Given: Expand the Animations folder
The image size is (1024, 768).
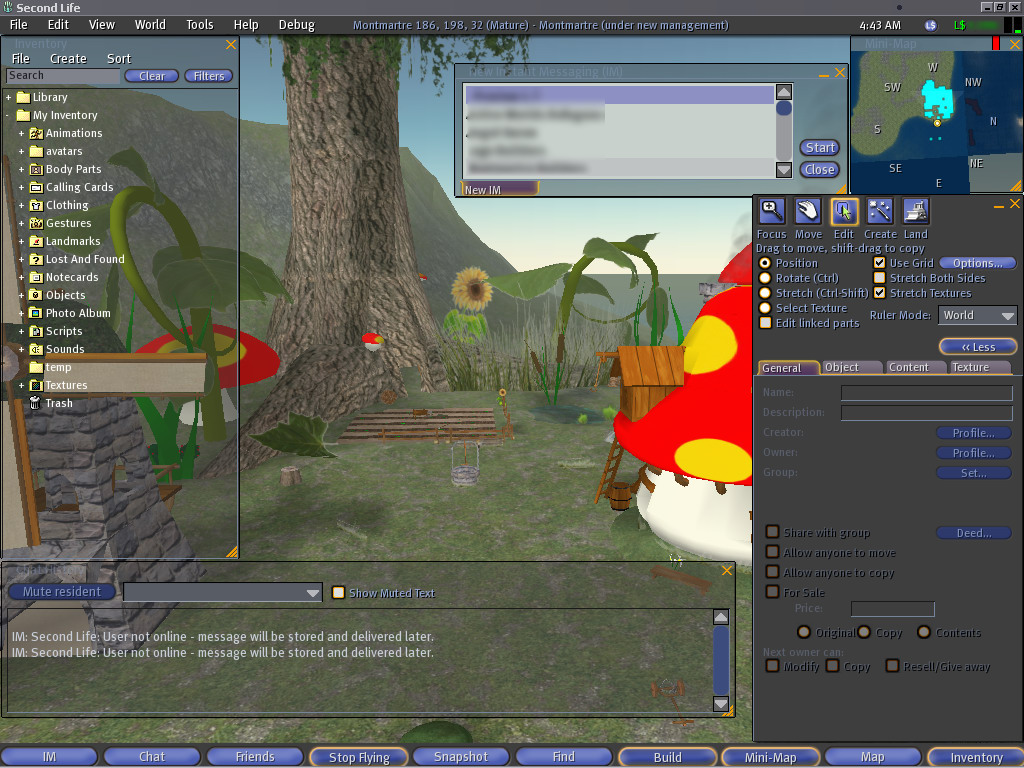Looking at the screenshot, I should click(22, 133).
